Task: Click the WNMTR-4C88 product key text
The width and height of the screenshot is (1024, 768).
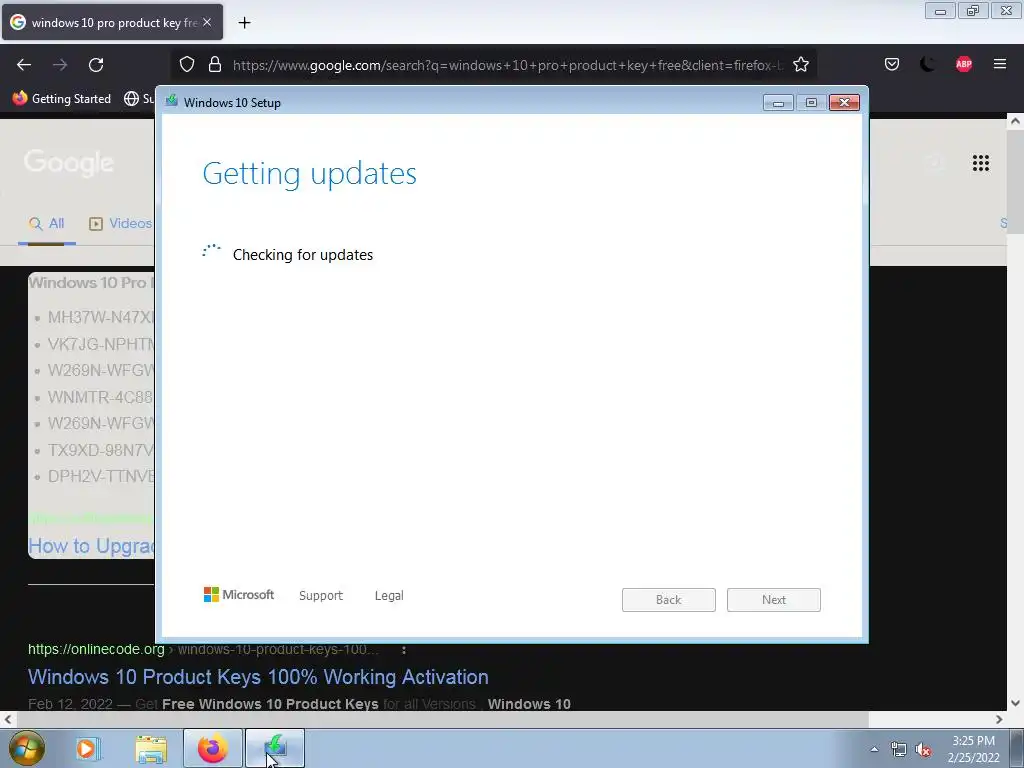Action: (101, 397)
